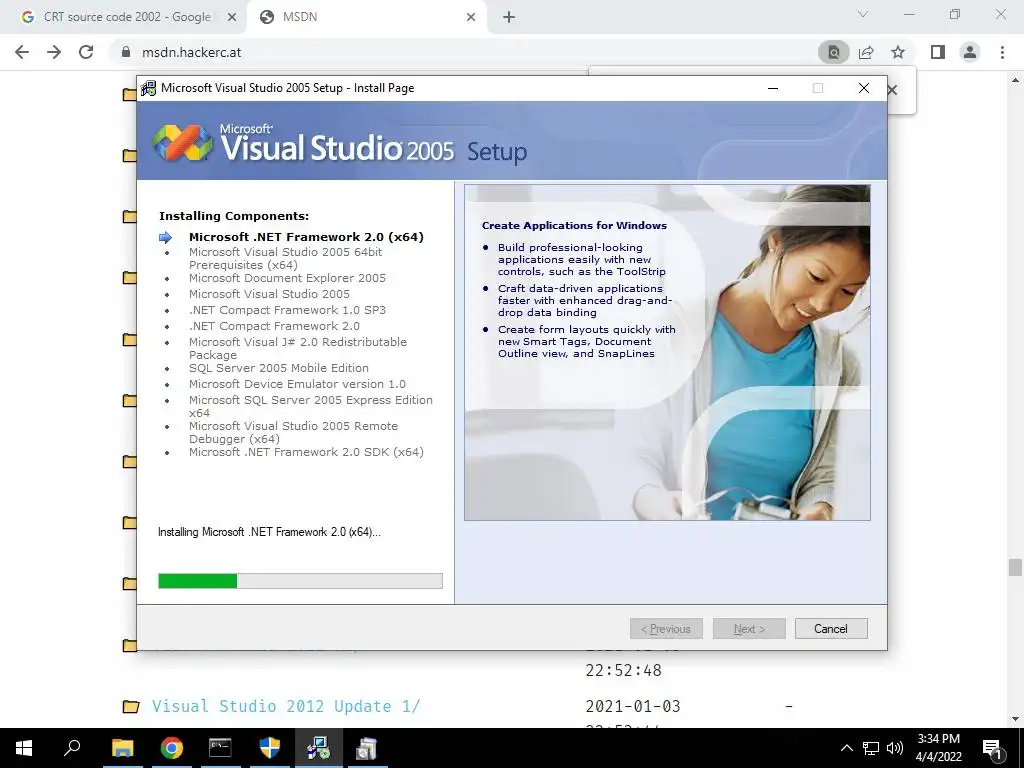Click 'Installing Microsoft .NET Framework 2.0 (x64)...' status text

(269, 532)
